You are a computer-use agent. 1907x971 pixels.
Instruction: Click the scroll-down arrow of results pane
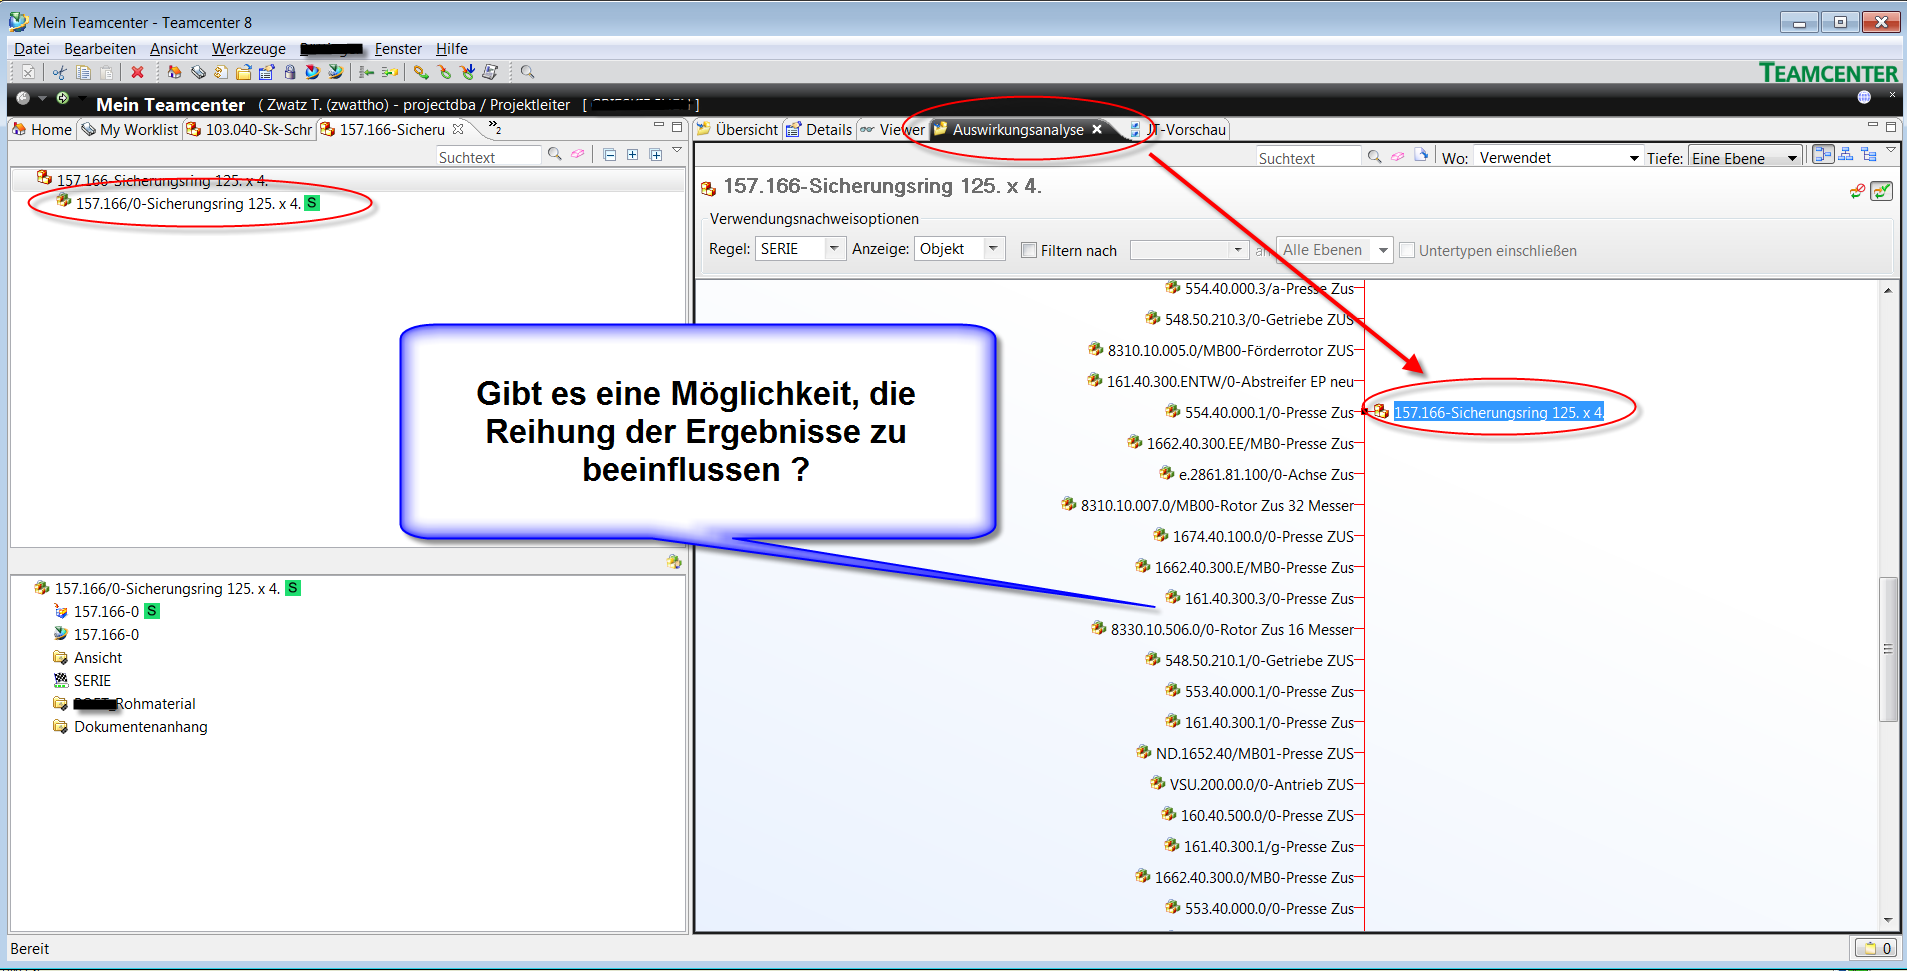click(x=1888, y=921)
